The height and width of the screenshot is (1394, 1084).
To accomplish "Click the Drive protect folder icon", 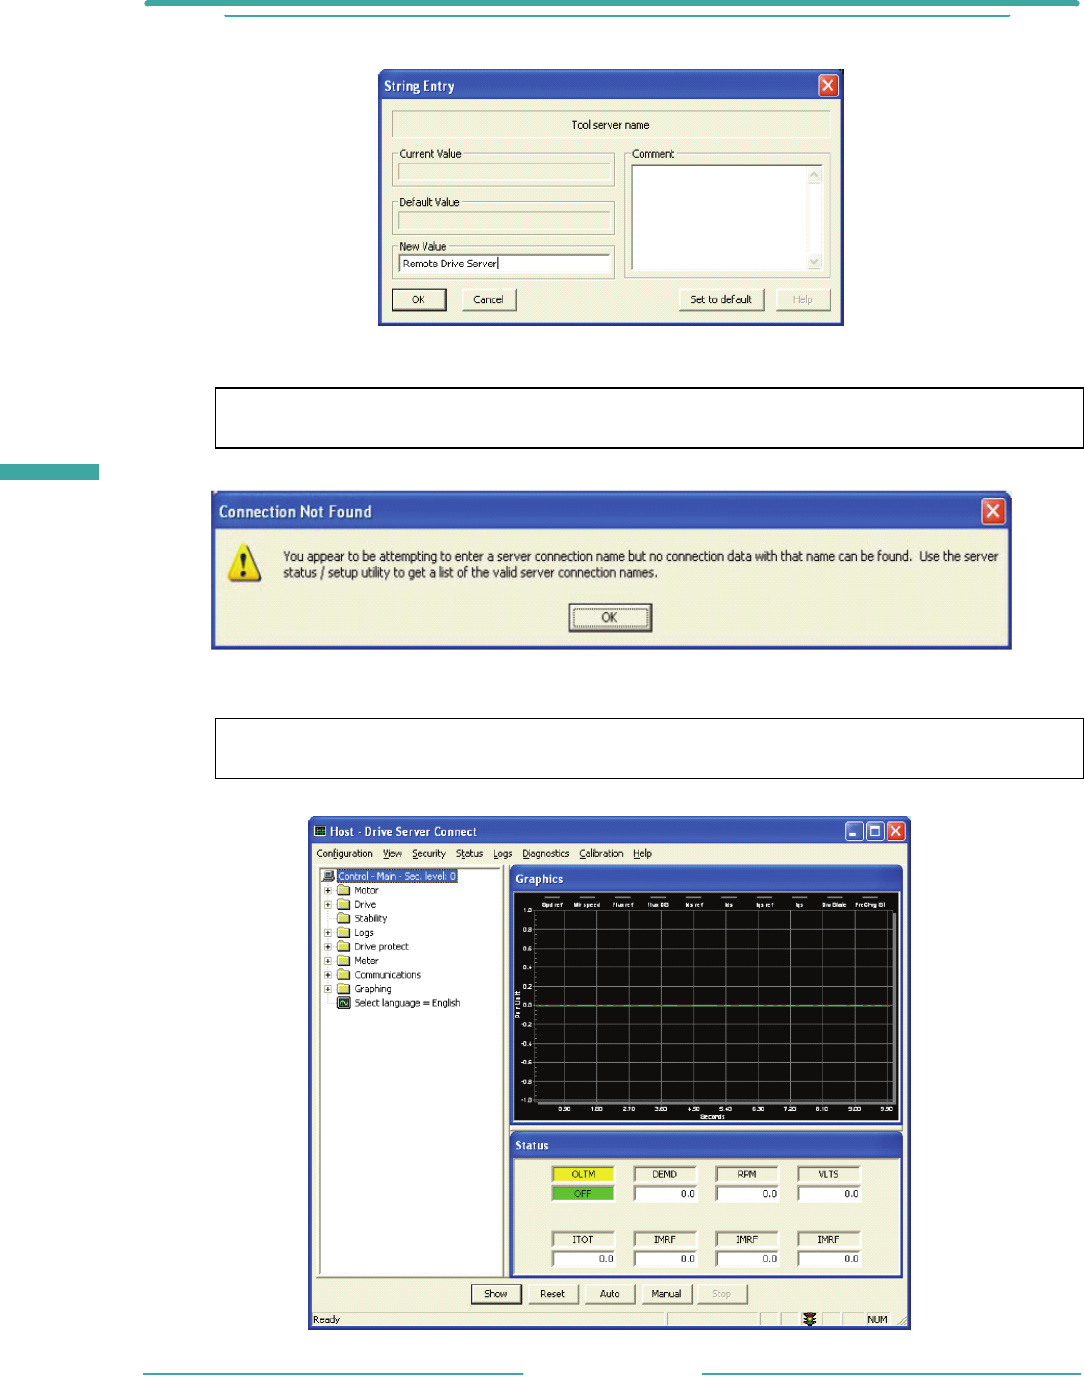I will click(x=344, y=946).
